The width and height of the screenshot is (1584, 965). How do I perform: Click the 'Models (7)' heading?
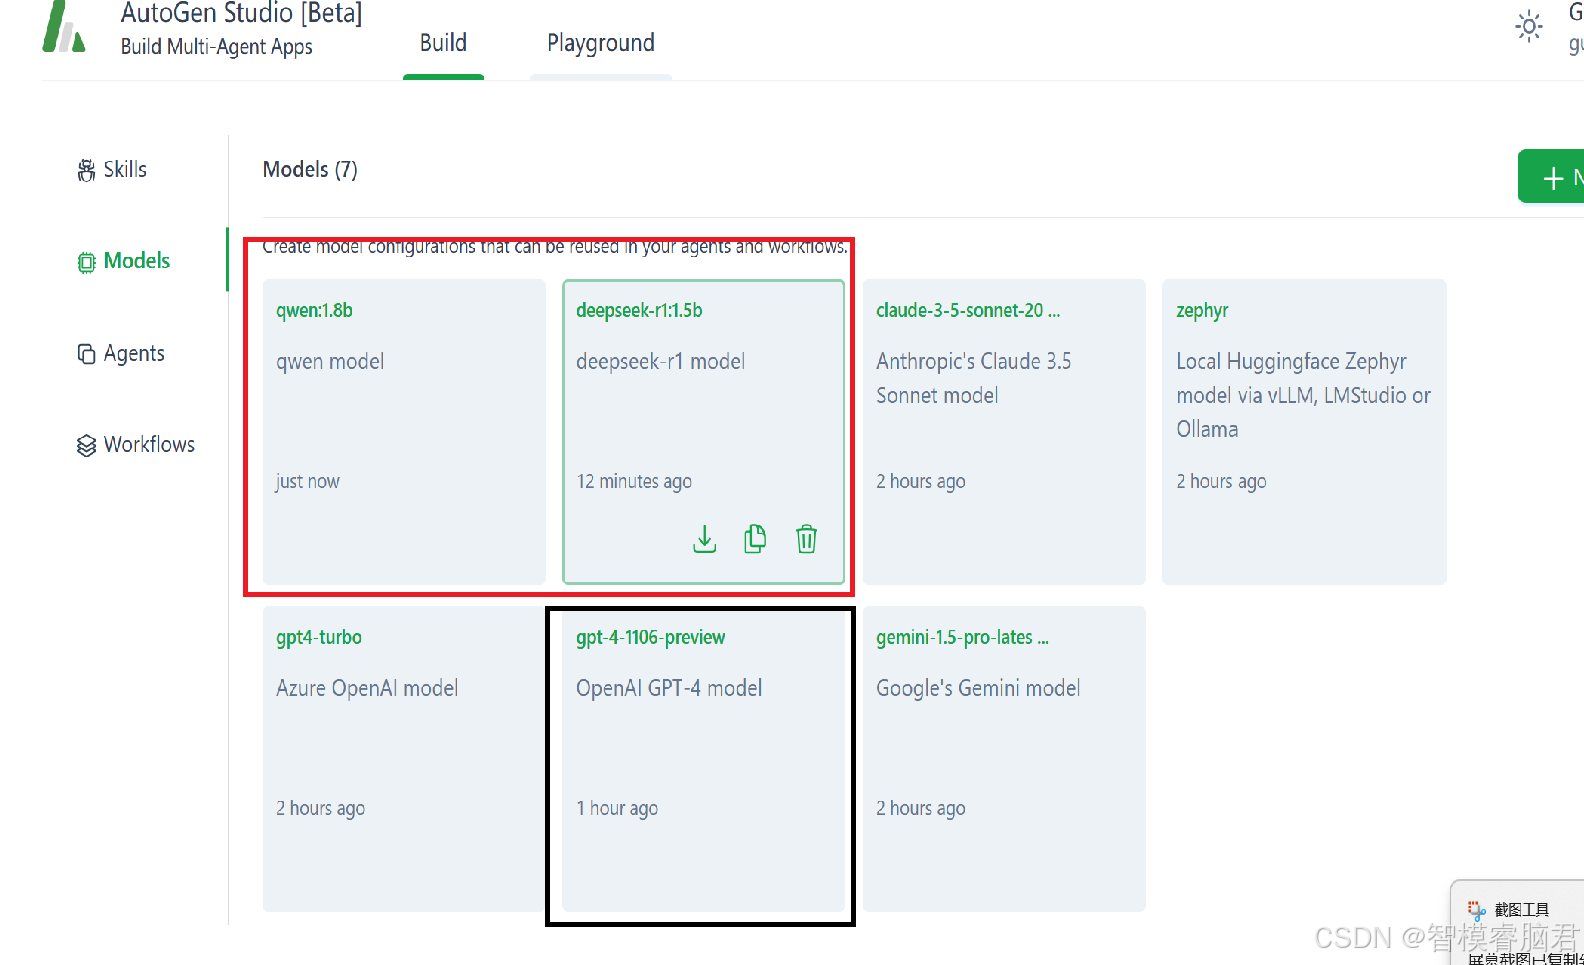coord(310,170)
